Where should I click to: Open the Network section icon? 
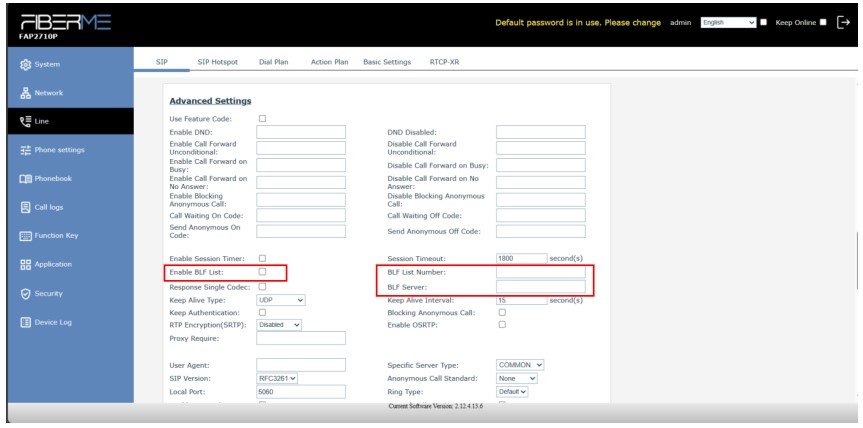[x=25, y=93]
